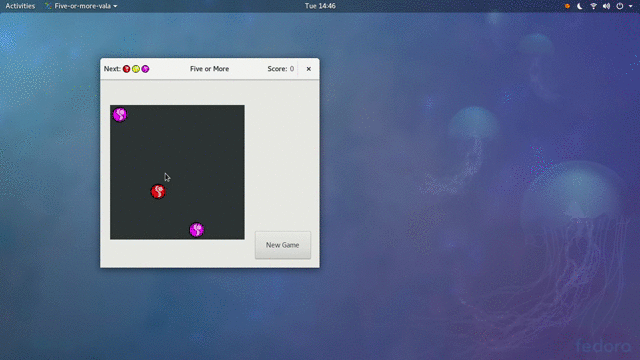Open the Activities overview

pos(20,6)
